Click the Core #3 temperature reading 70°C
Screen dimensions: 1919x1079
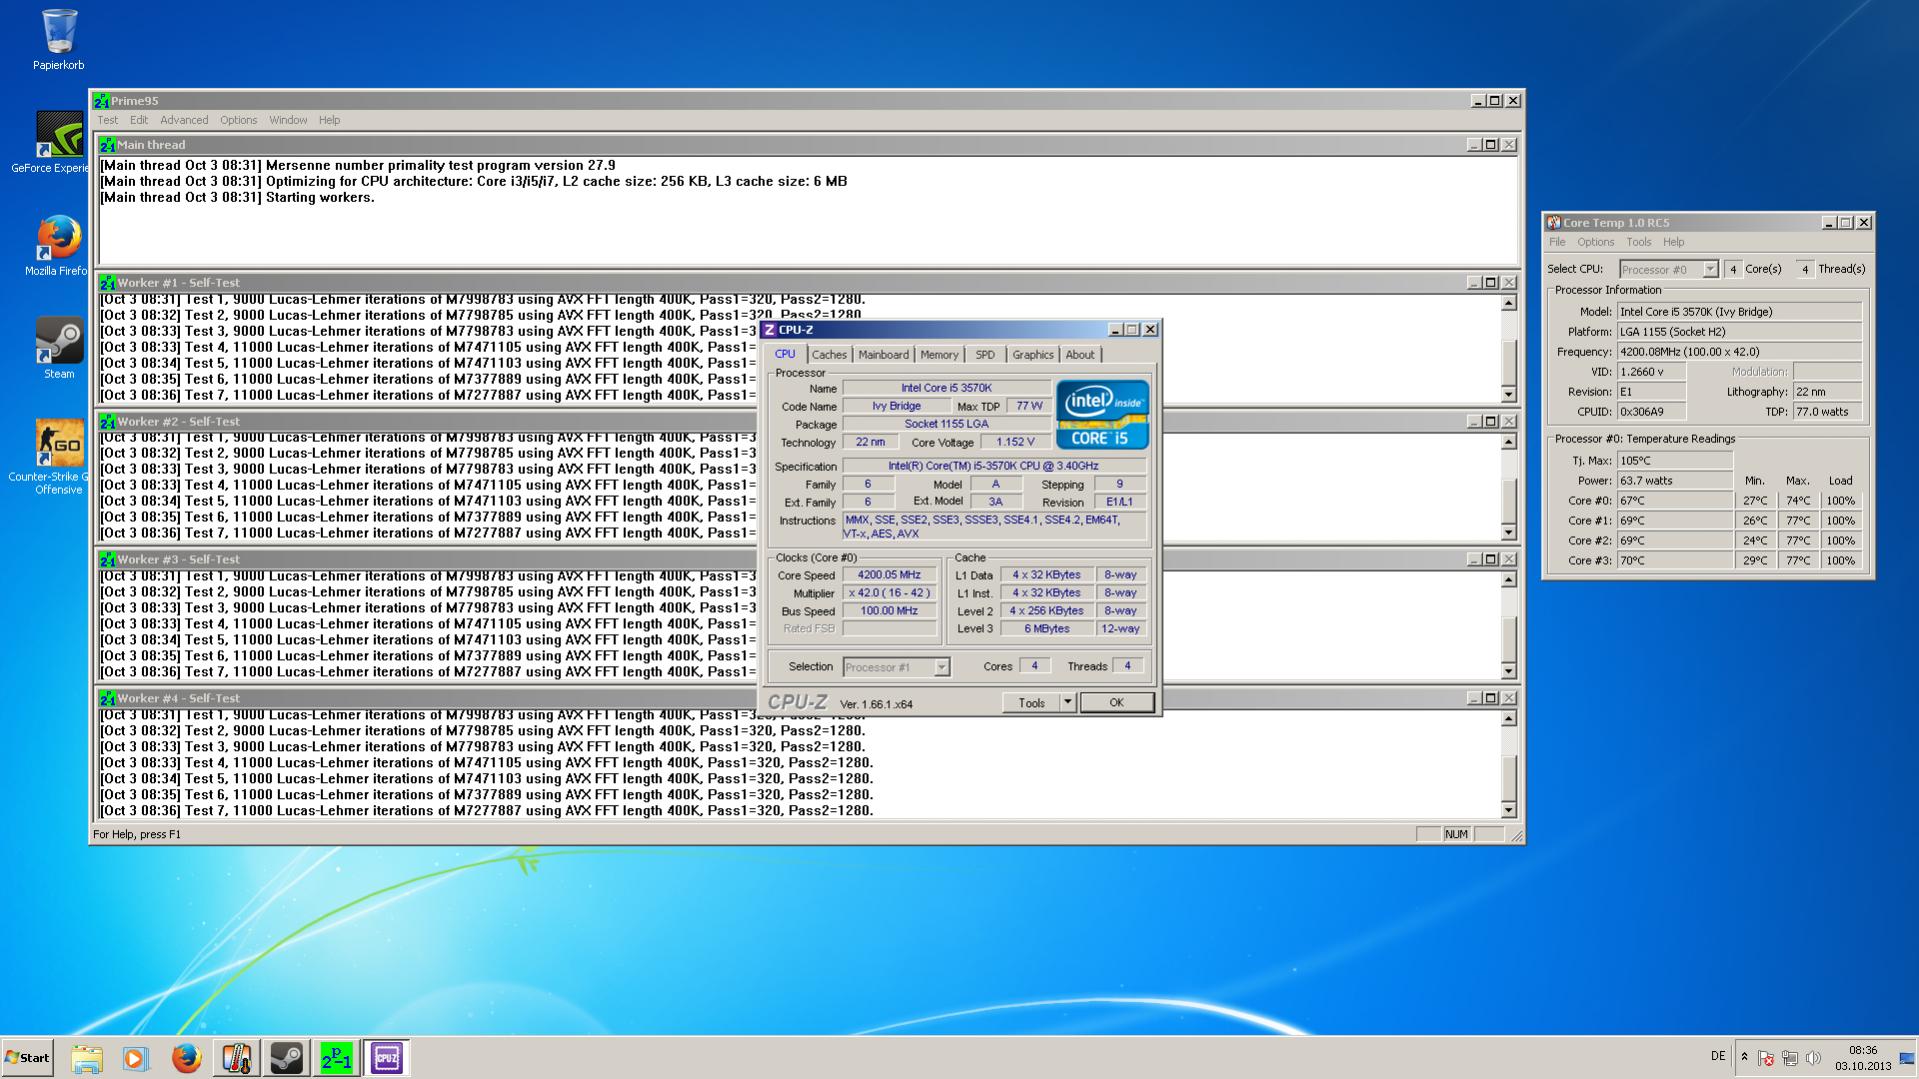[x=1675, y=561]
